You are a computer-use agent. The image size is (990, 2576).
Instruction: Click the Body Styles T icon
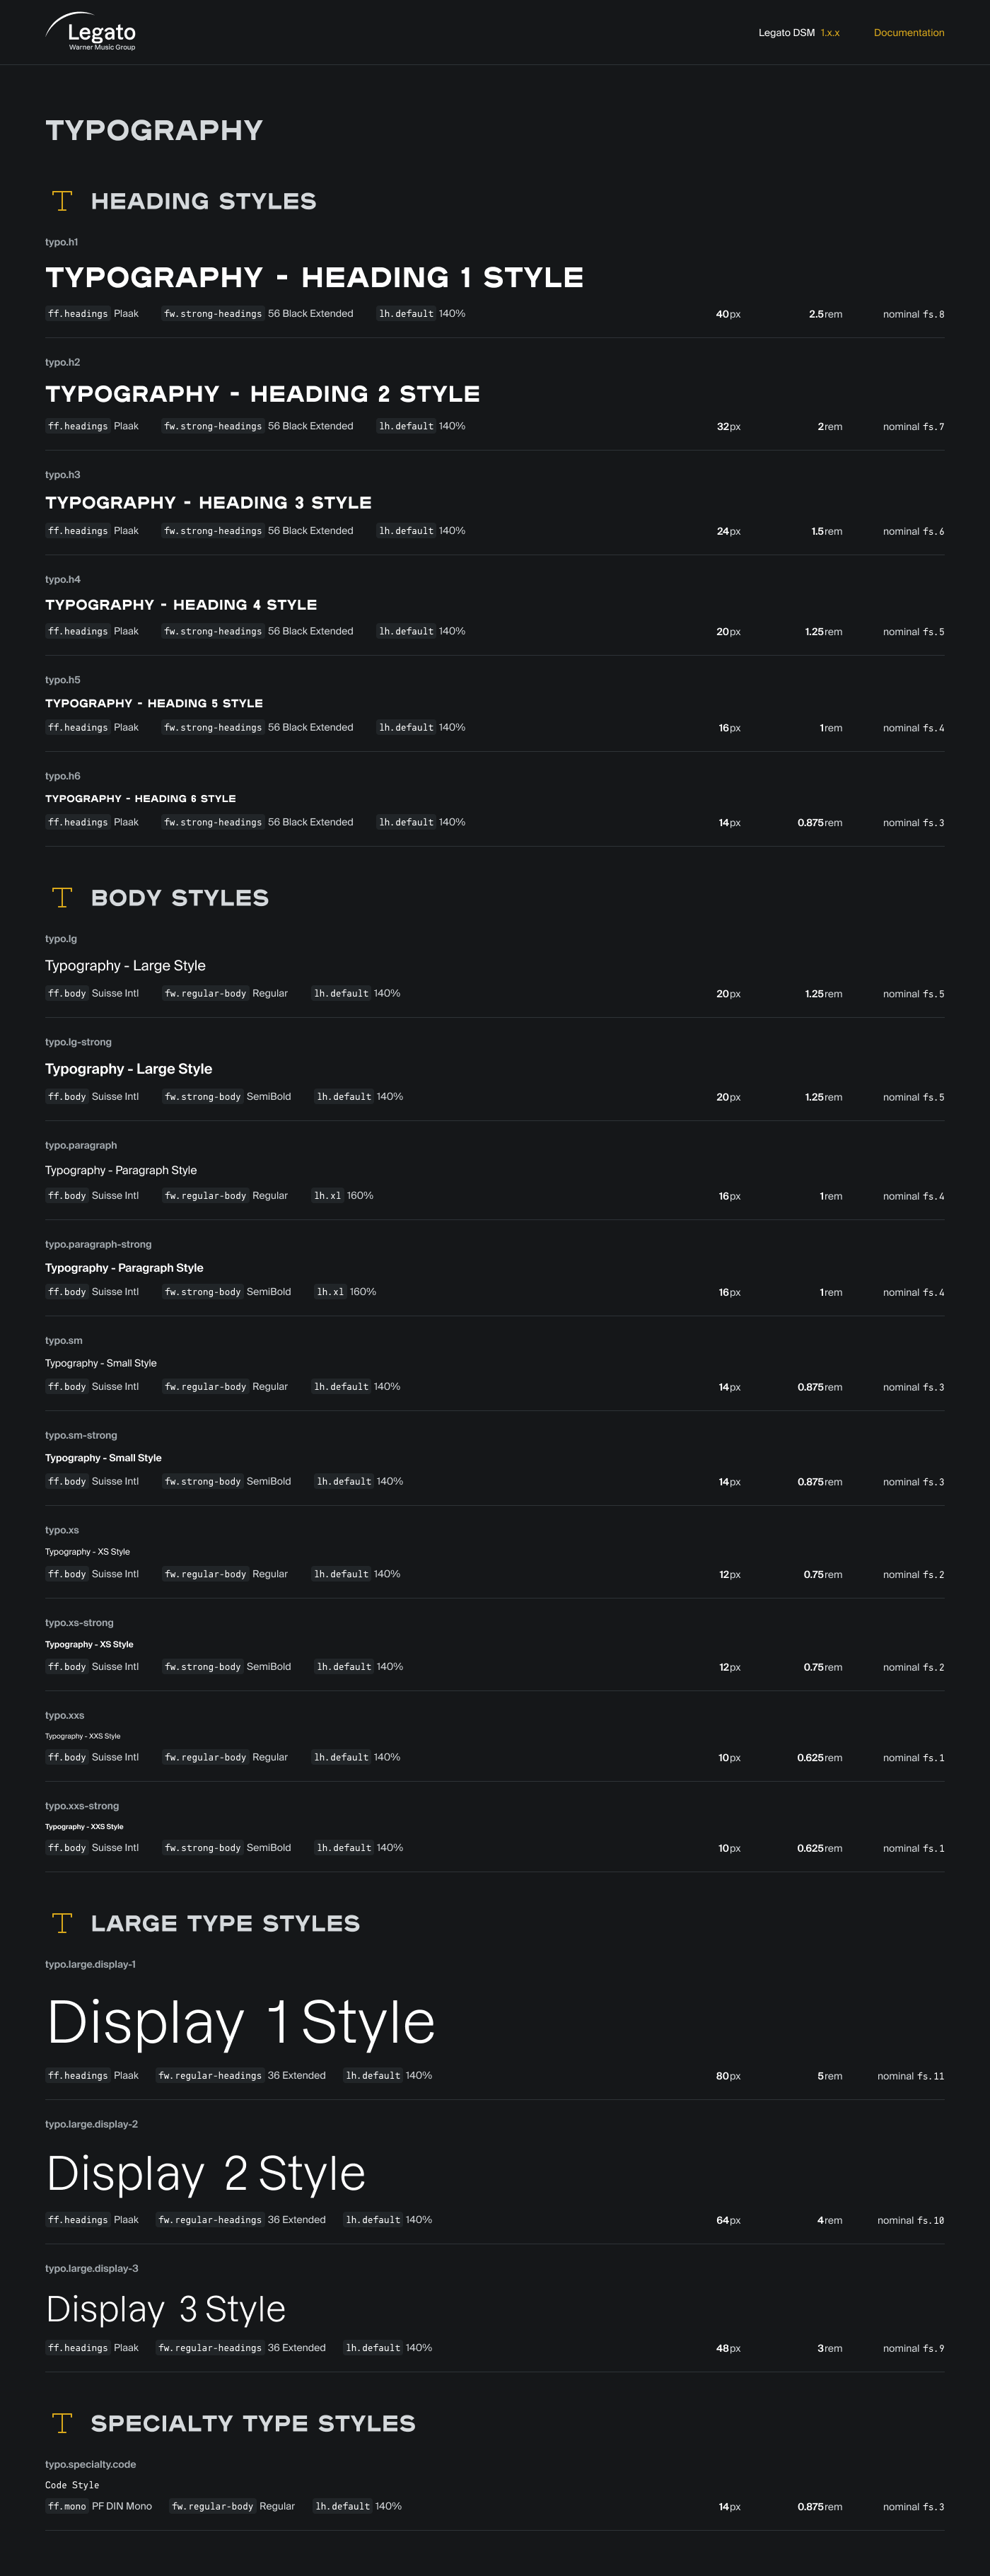pyautogui.click(x=62, y=897)
